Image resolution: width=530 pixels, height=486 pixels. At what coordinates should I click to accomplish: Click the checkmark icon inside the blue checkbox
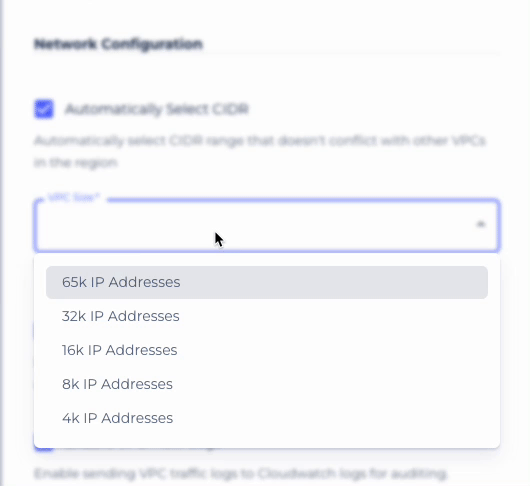click(x=44, y=109)
